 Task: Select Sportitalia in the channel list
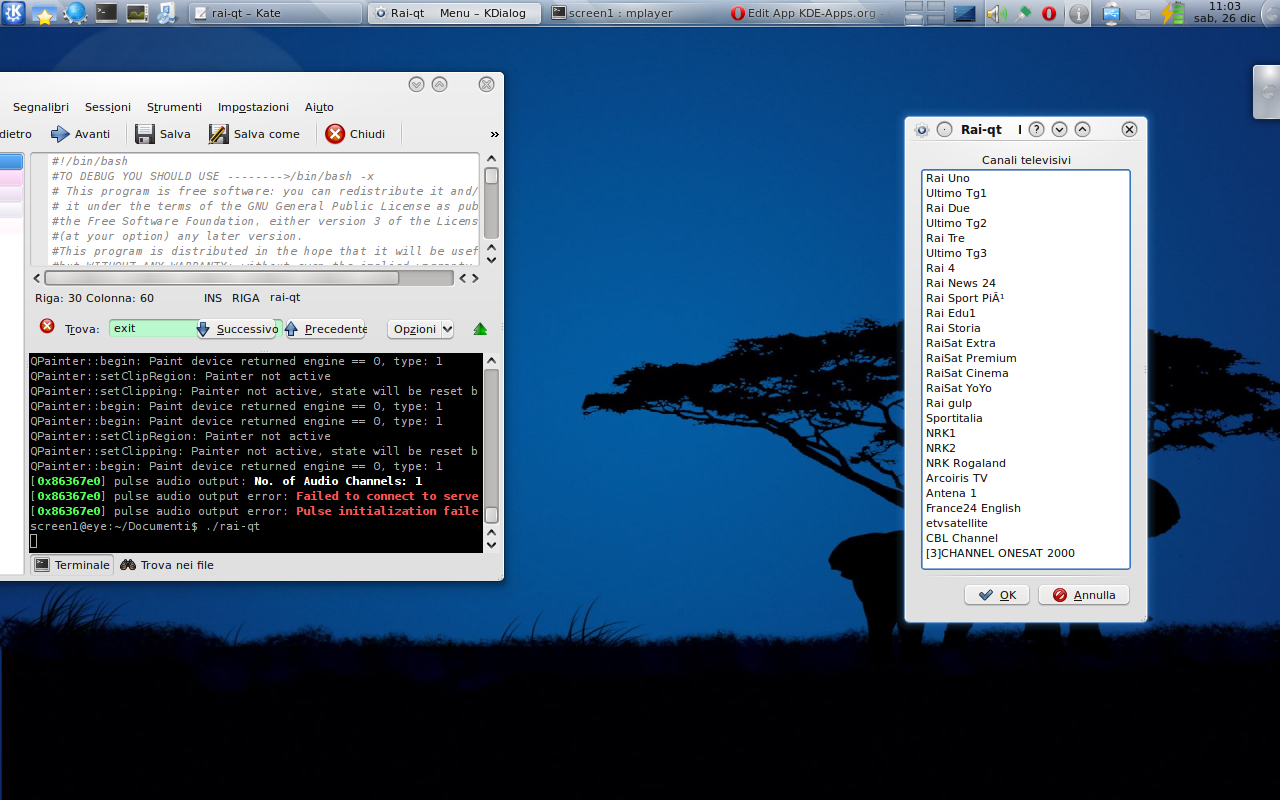click(1025, 418)
